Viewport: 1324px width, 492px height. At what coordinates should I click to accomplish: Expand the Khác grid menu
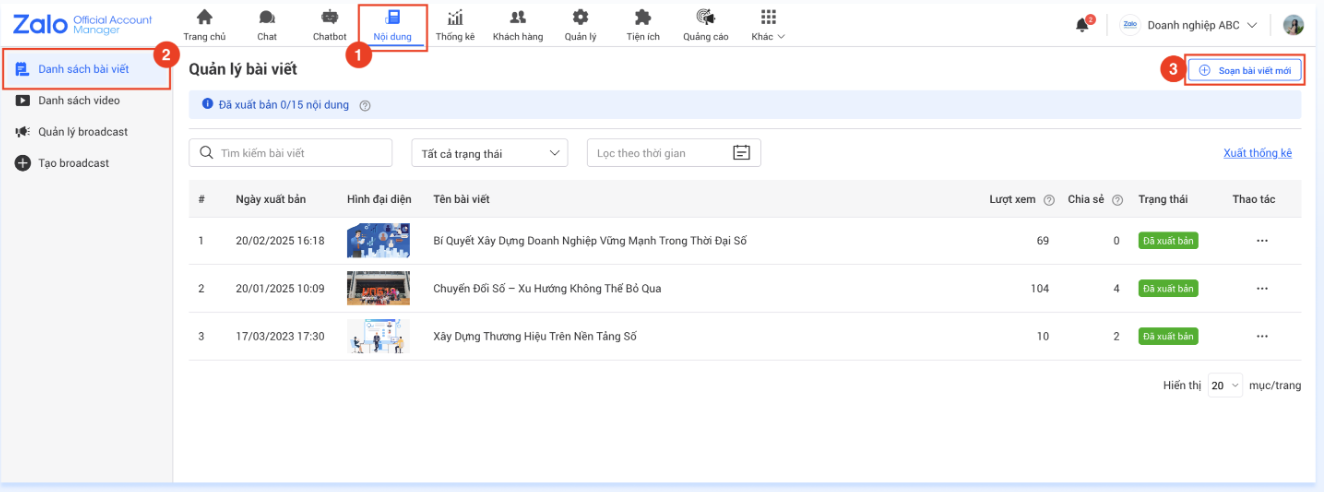pos(768,25)
